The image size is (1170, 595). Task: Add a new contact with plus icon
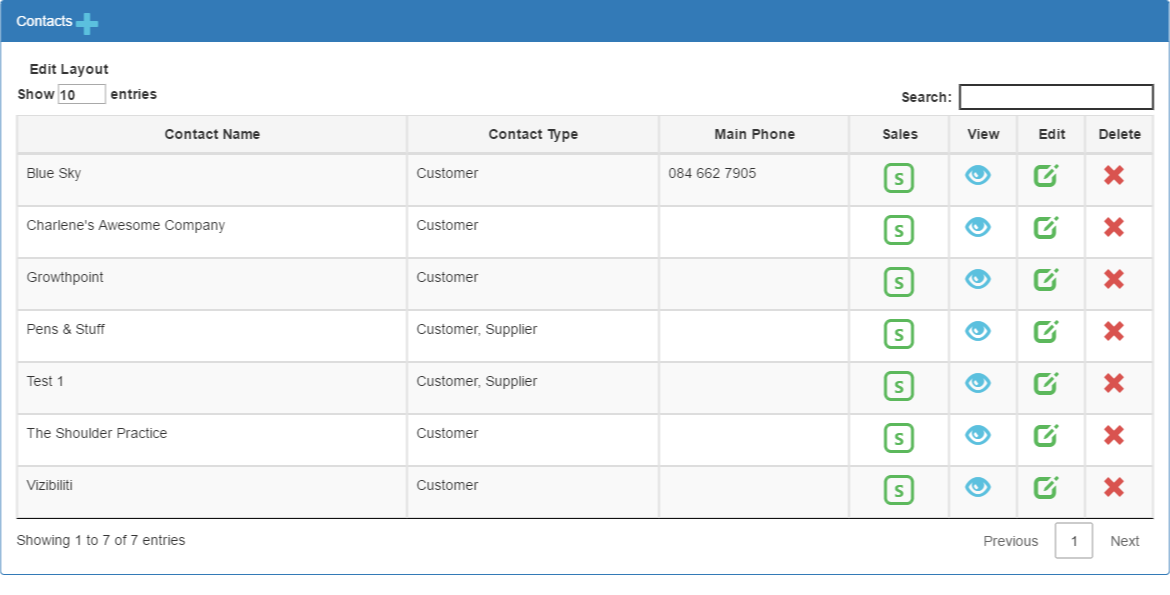tap(87, 24)
